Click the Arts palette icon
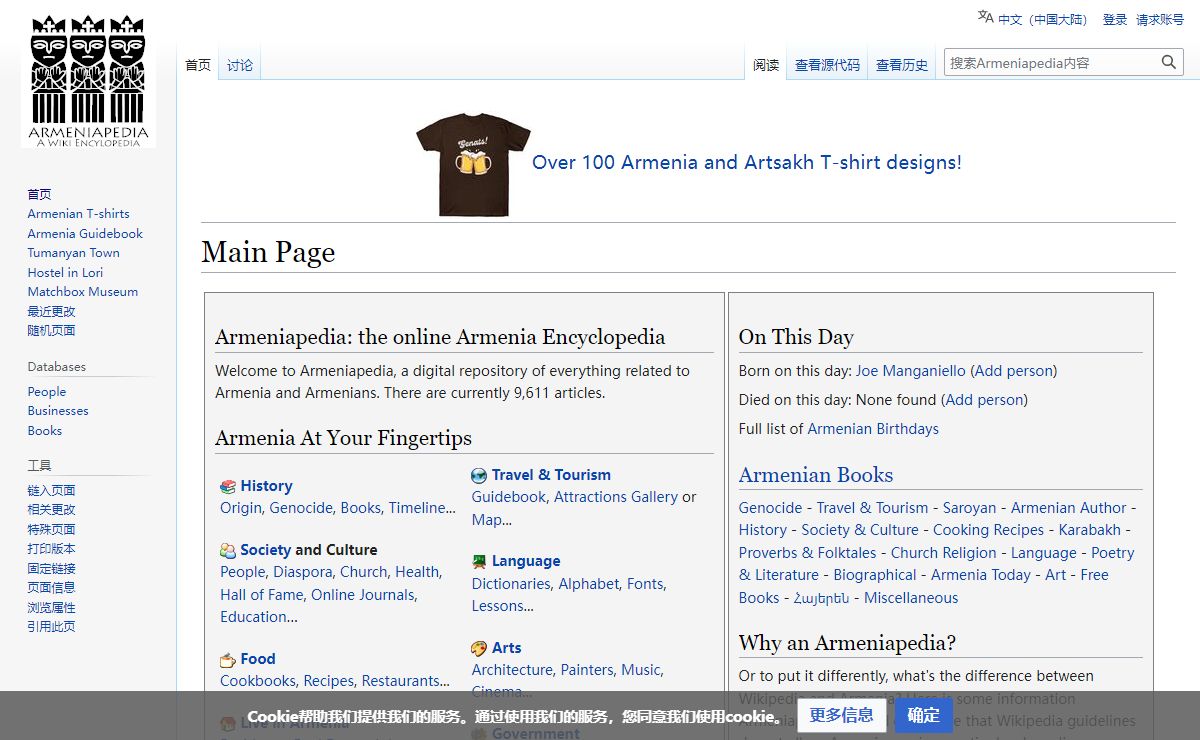The width and height of the screenshot is (1200, 740). [x=479, y=648]
